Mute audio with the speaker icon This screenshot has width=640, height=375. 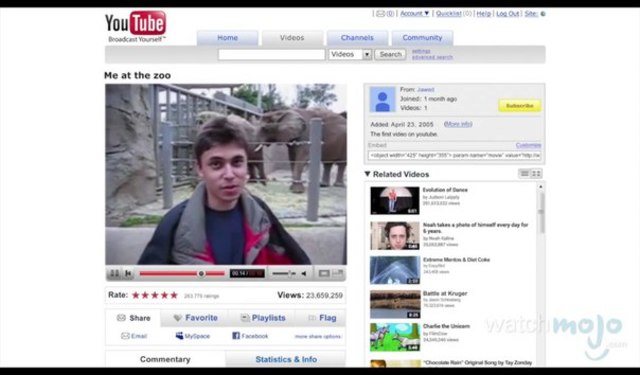click(304, 273)
